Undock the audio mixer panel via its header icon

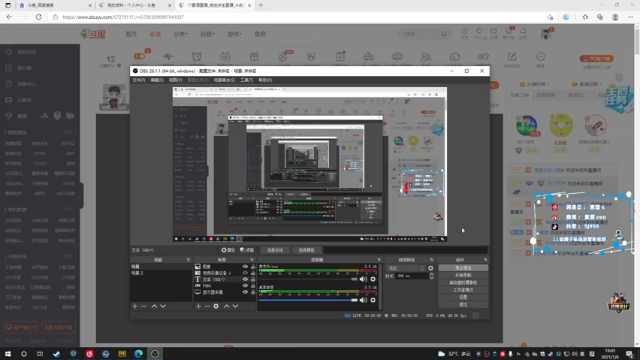[379, 260]
